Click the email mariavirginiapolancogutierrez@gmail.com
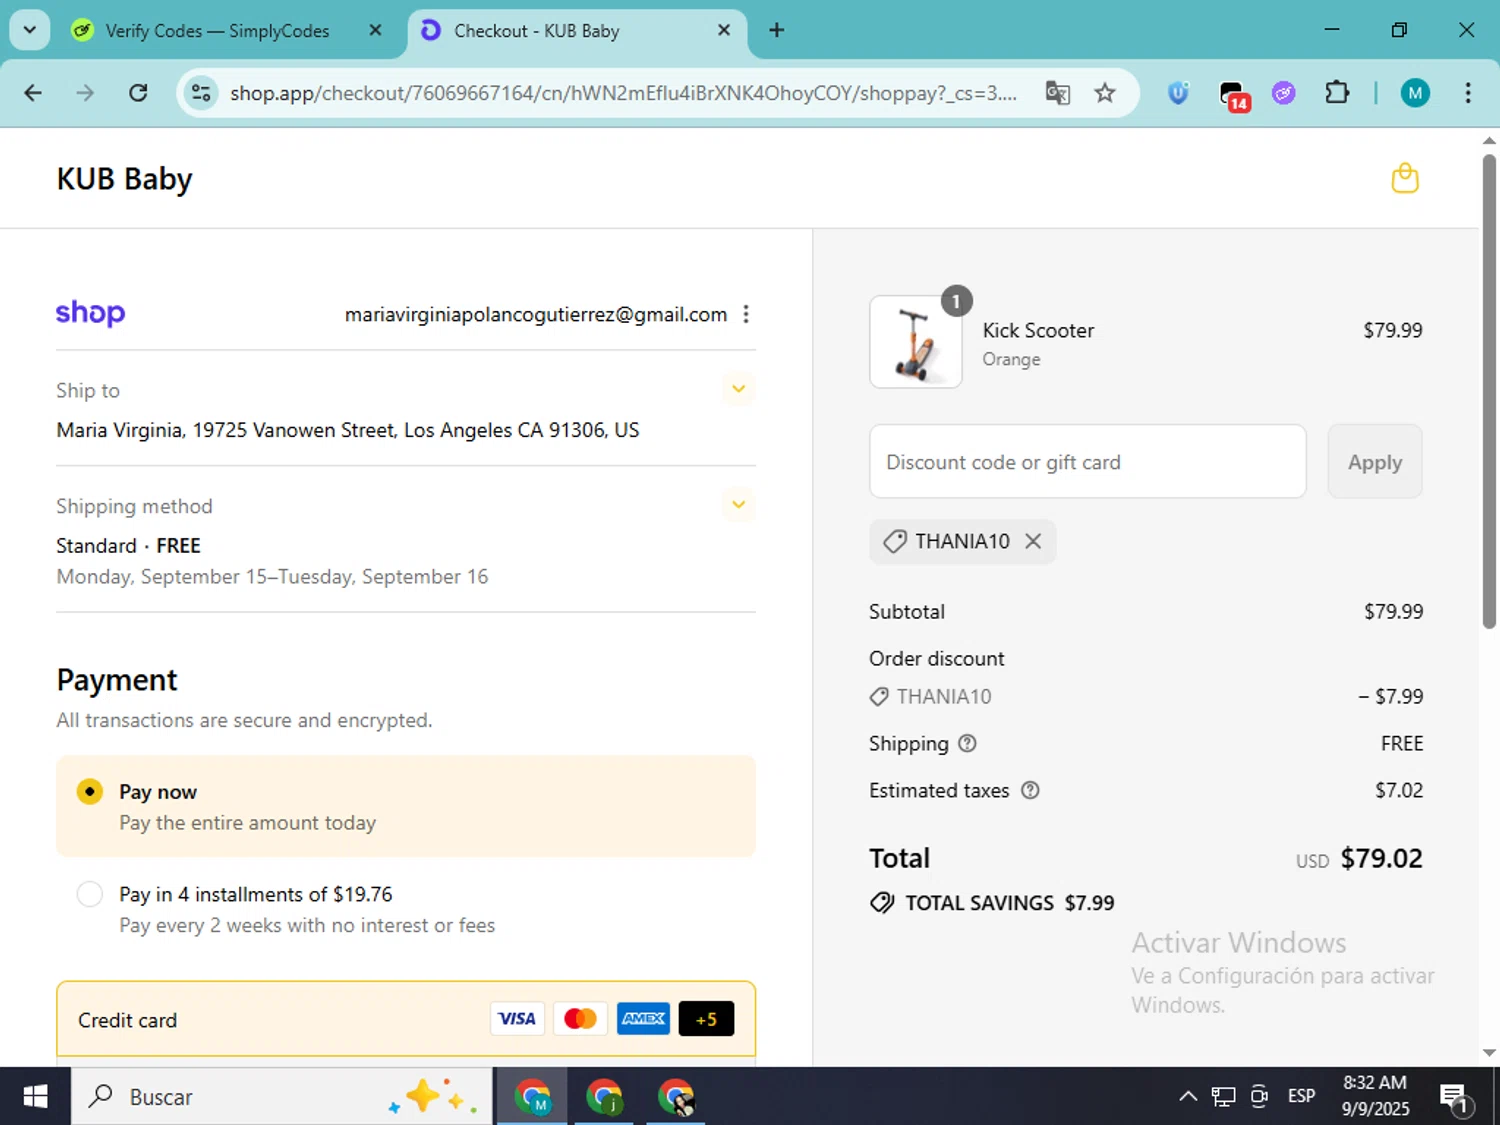 [x=536, y=314]
